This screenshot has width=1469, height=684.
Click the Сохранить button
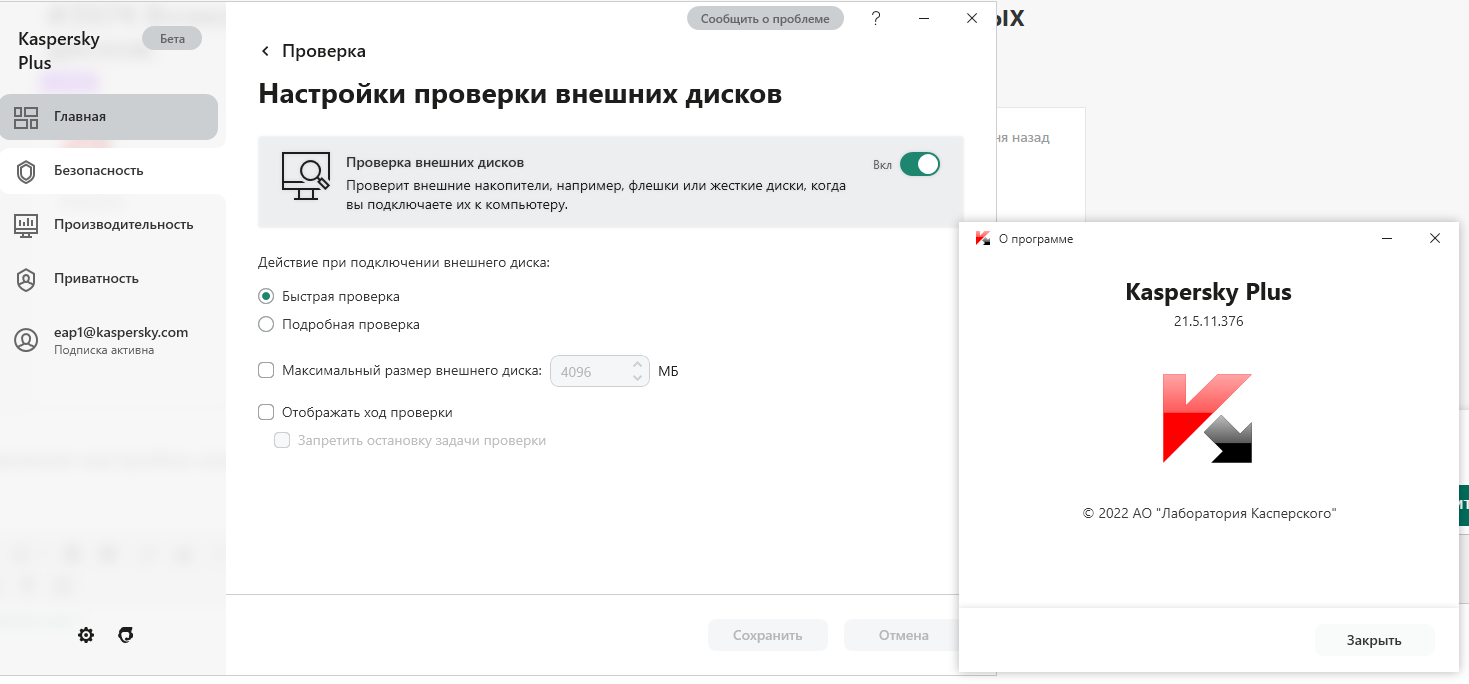[768, 635]
